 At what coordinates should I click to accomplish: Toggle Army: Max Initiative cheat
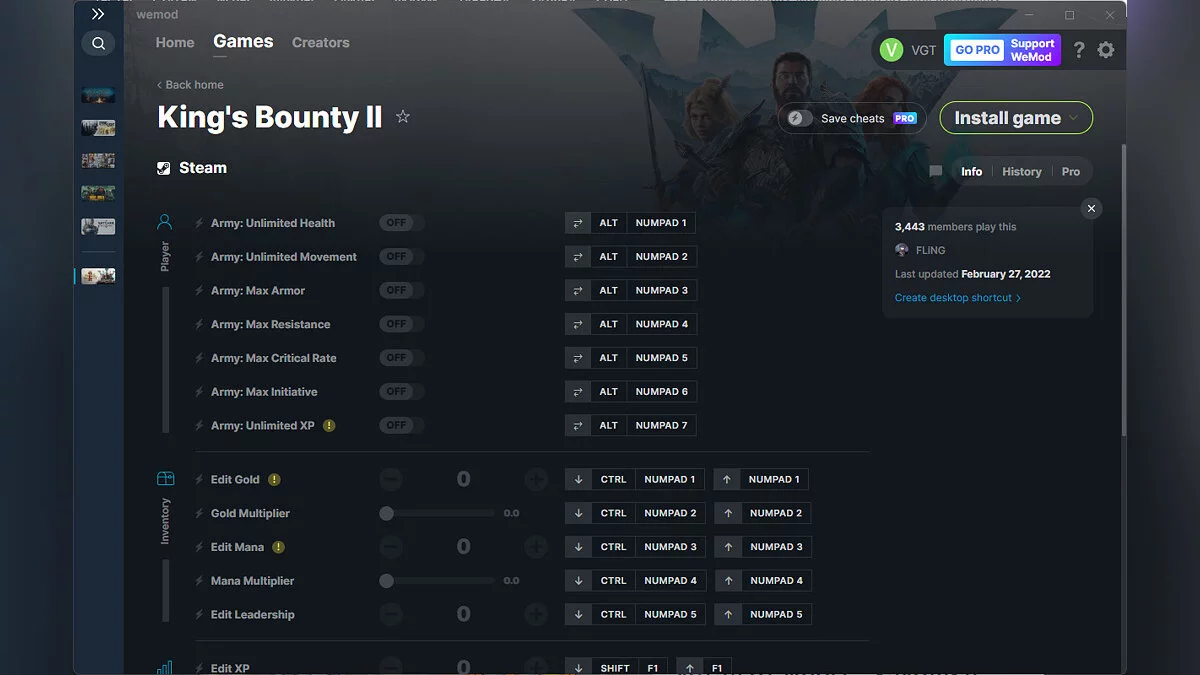coord(402,391)
